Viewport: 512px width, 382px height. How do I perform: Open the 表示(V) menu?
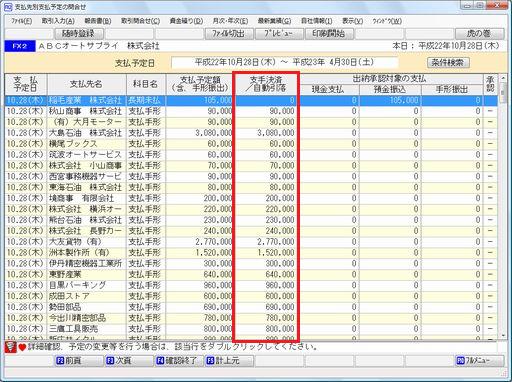(353, 21)
